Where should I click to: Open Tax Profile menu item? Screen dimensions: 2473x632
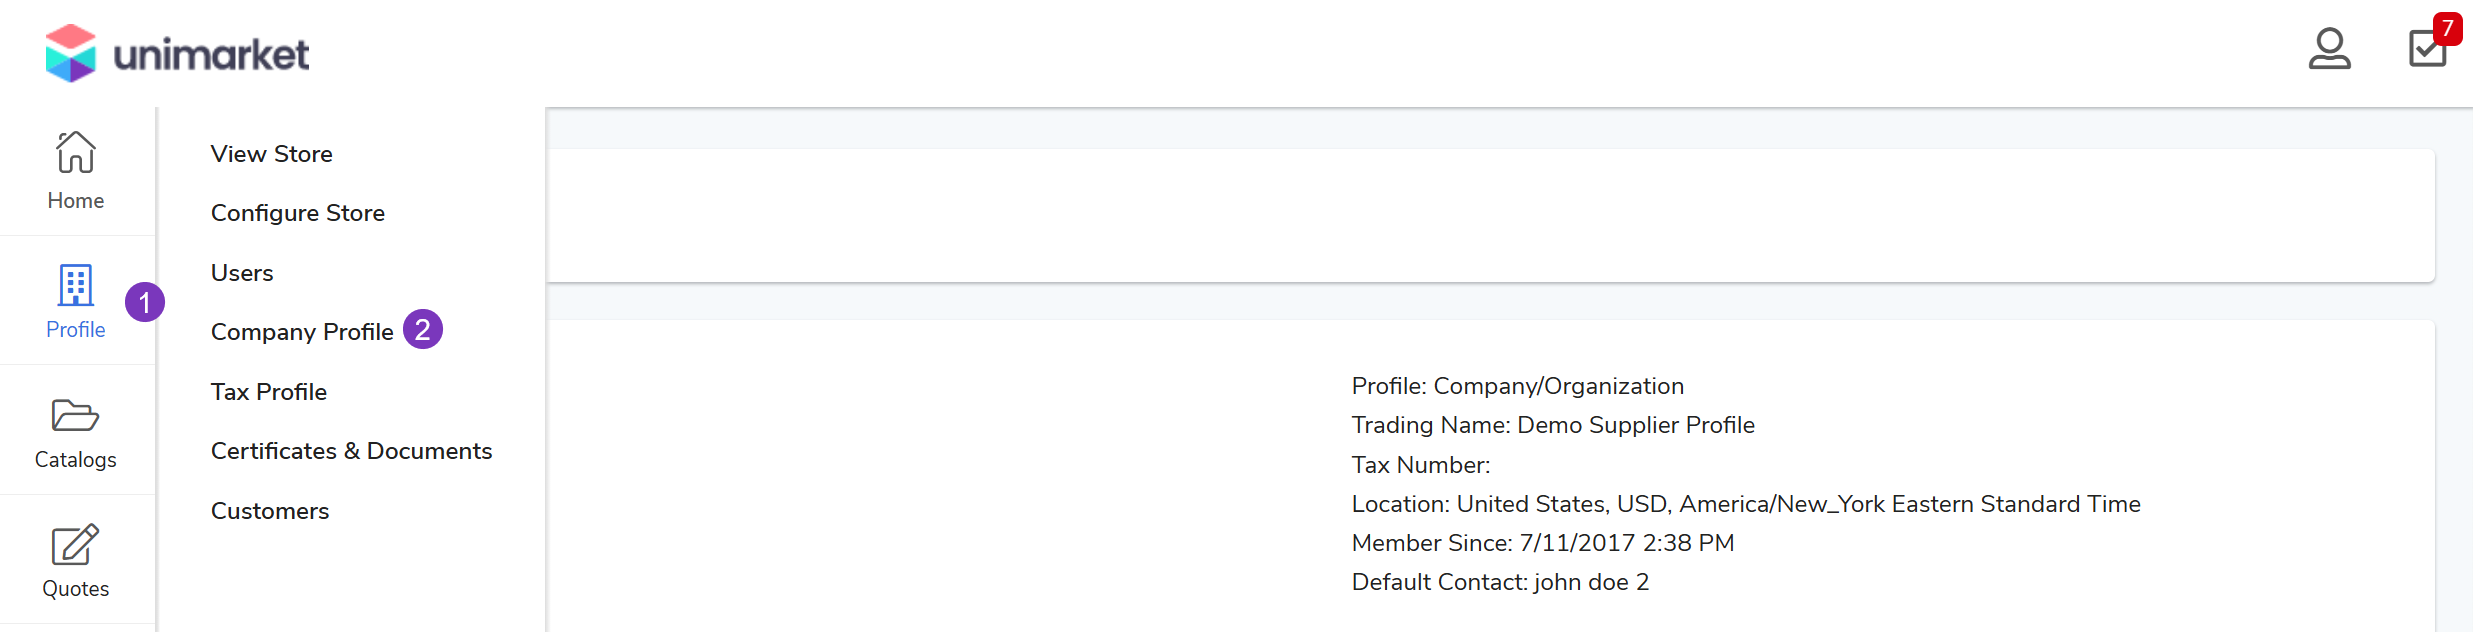pyautogui.click(x=269, y=392)
